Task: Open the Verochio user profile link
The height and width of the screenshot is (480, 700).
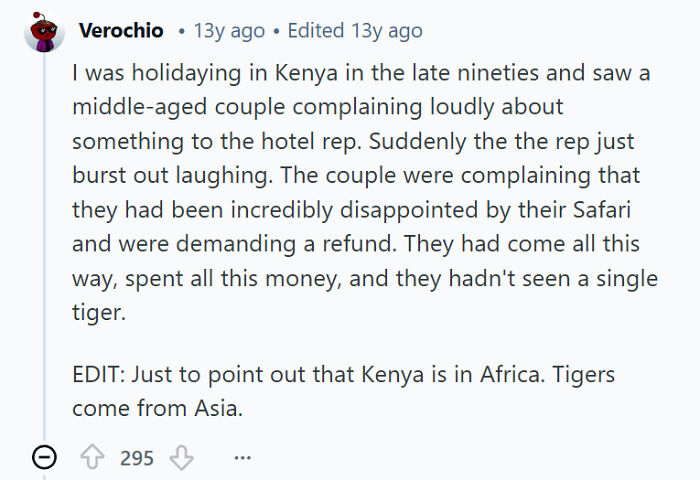Action: click(x=121, y=31)
